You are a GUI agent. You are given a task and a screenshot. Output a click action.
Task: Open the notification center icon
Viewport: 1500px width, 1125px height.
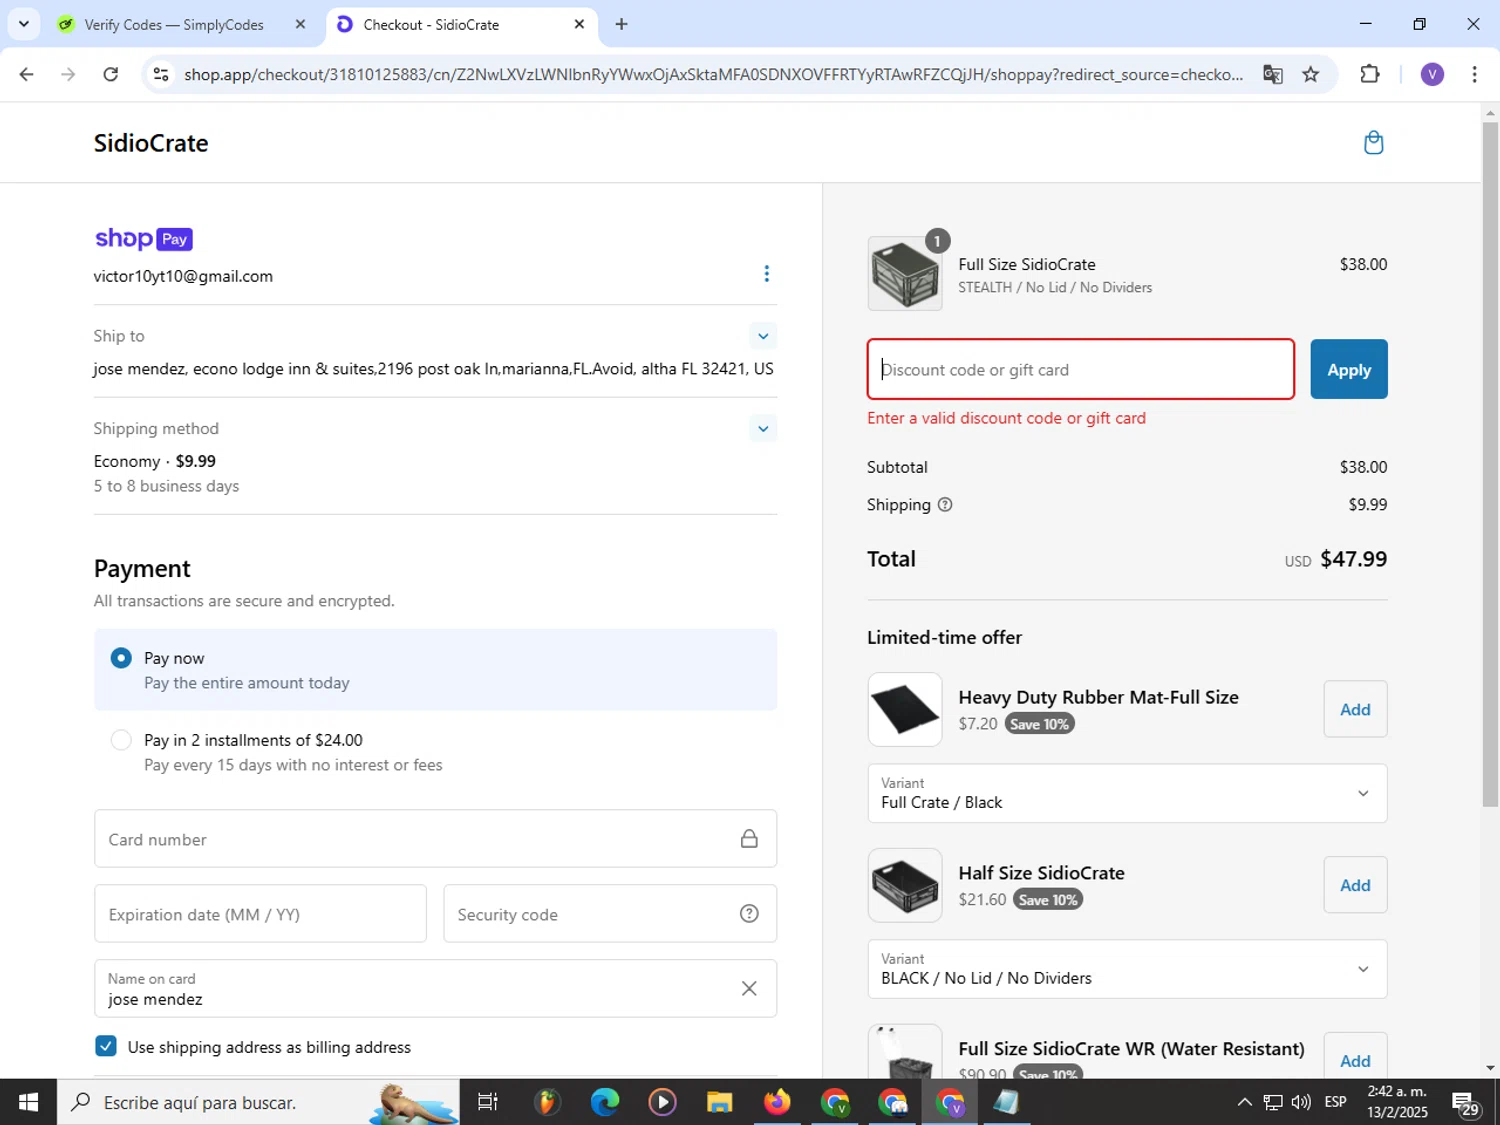pyautogui.click(x=1466, y=1103)
